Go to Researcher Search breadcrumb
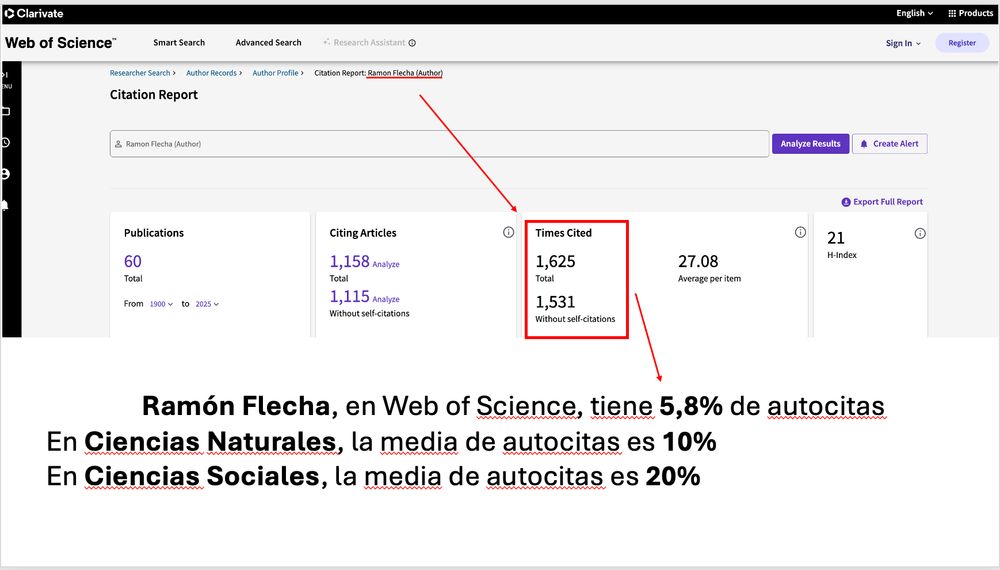1000x570 pixels. point(140,73)
